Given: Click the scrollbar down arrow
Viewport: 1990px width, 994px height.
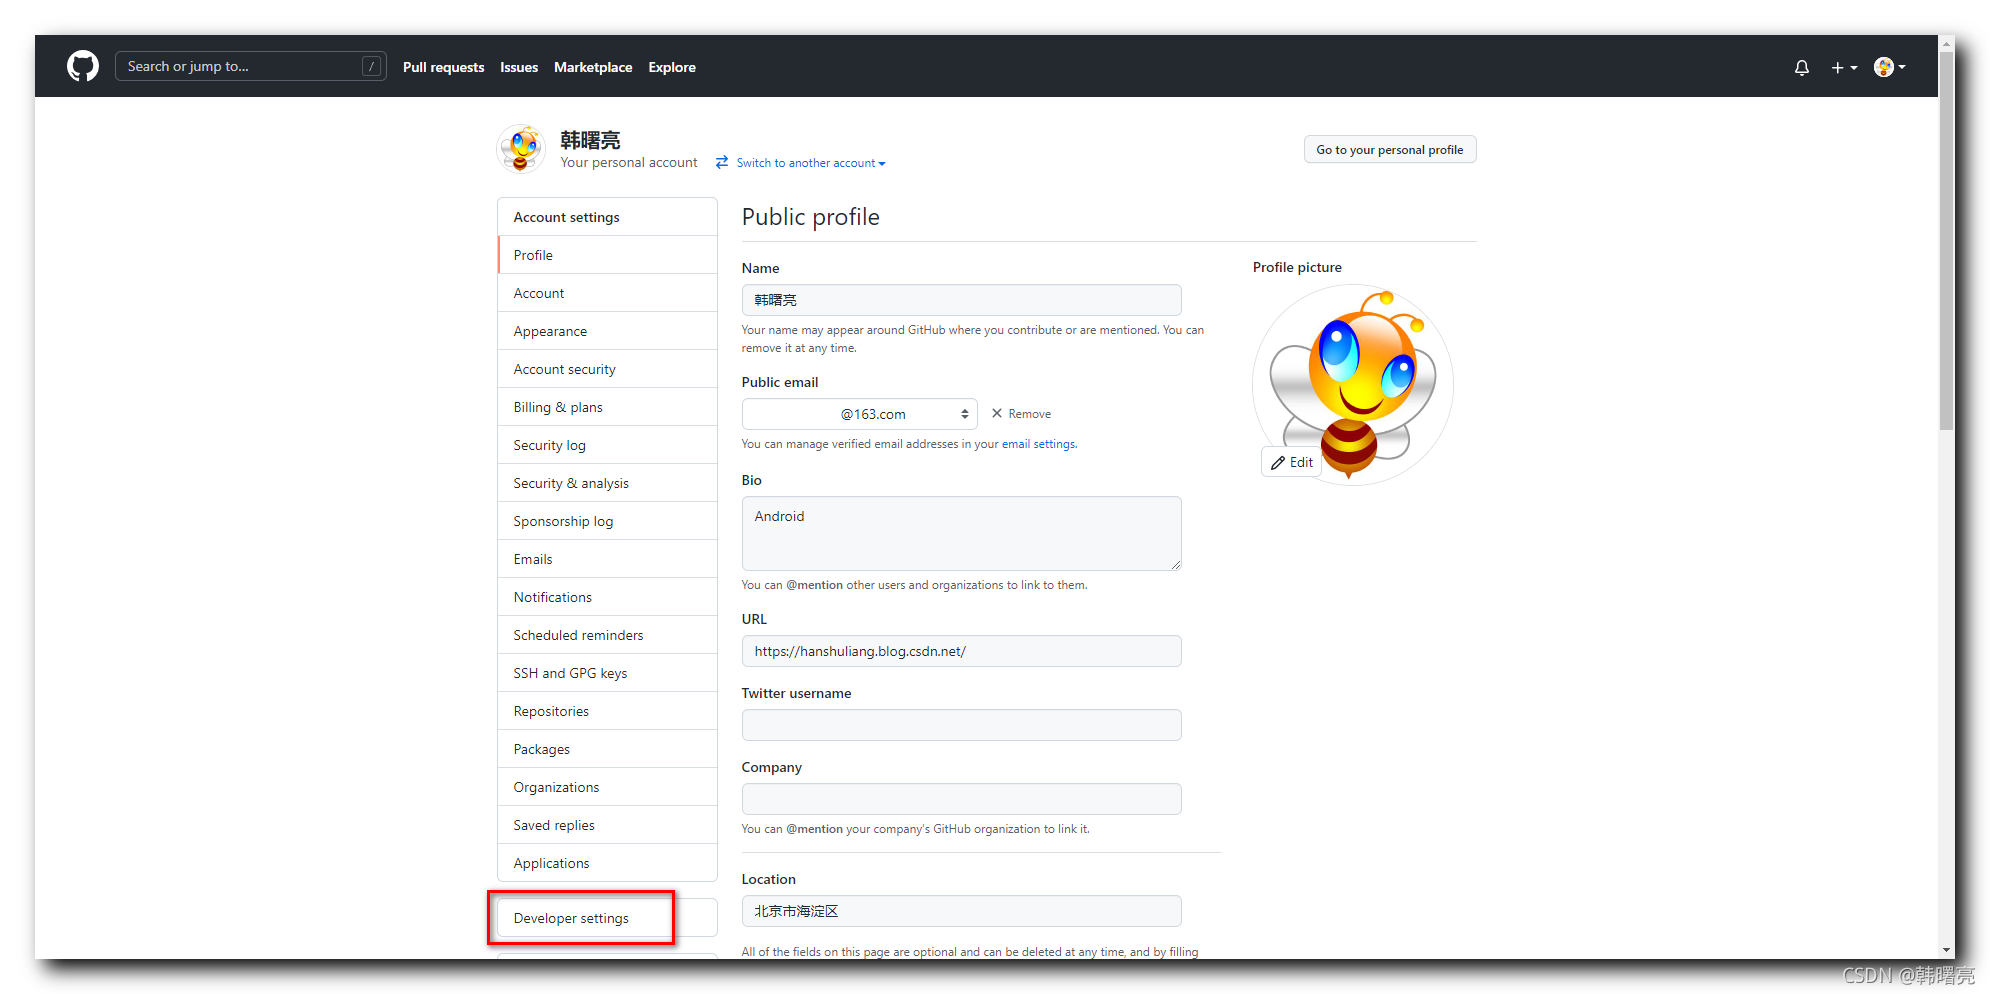Looking at the screenshot, I should click(x=1946, y=950).
